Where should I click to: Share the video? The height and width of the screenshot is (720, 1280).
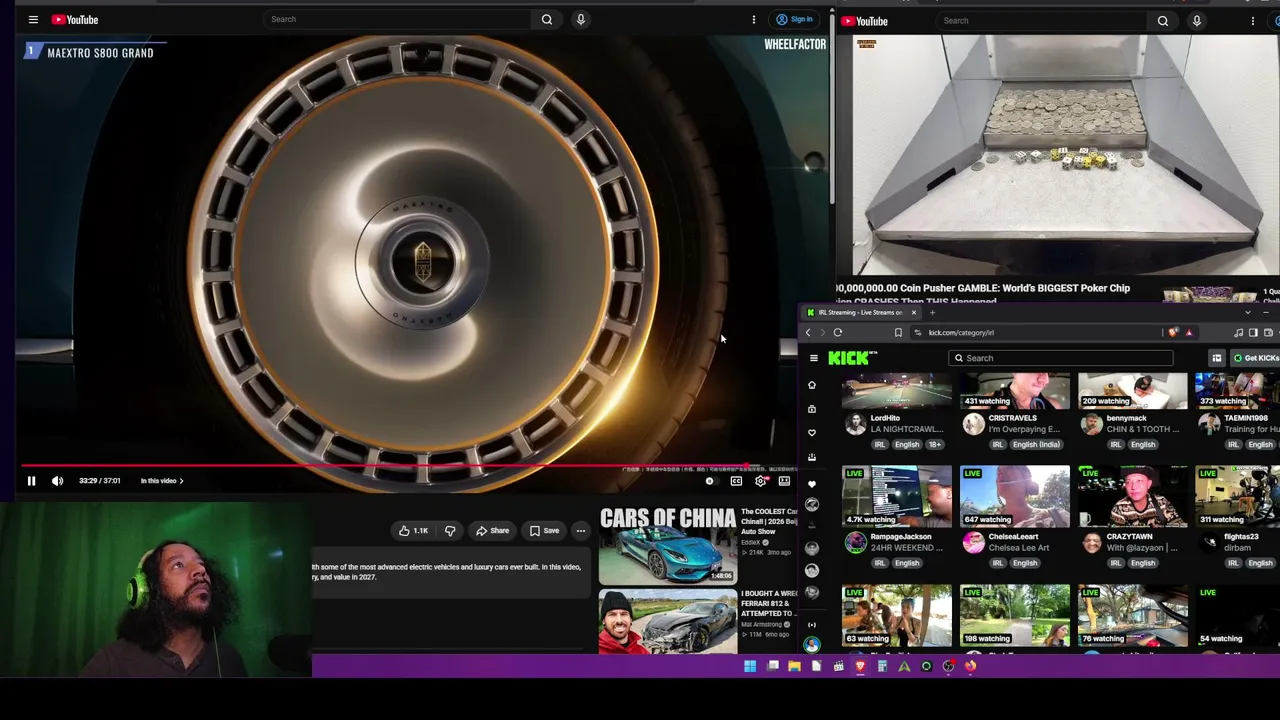[492, 531]
